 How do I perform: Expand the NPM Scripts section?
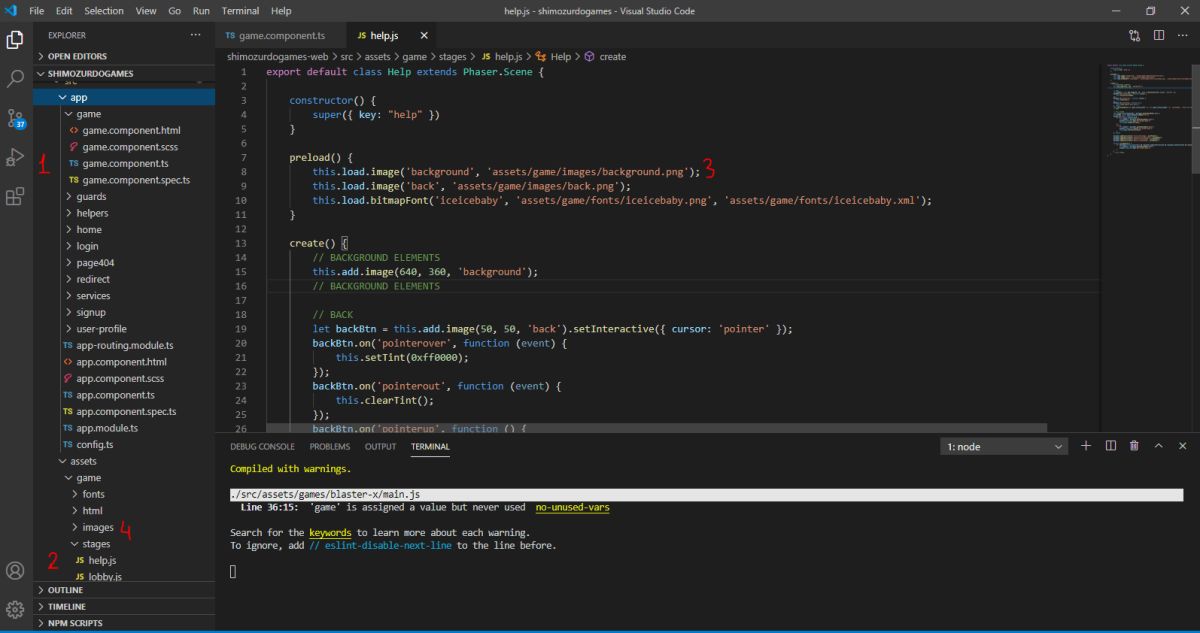[125, 623]
